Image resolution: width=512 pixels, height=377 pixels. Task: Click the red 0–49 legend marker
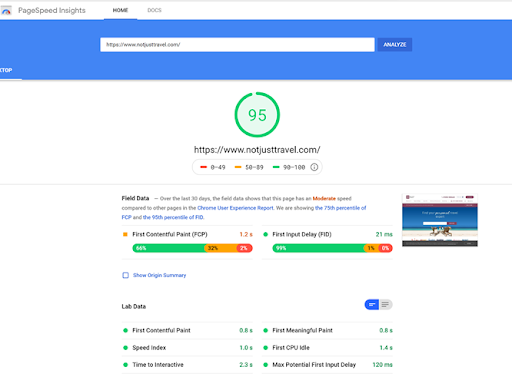click(203, 167)
